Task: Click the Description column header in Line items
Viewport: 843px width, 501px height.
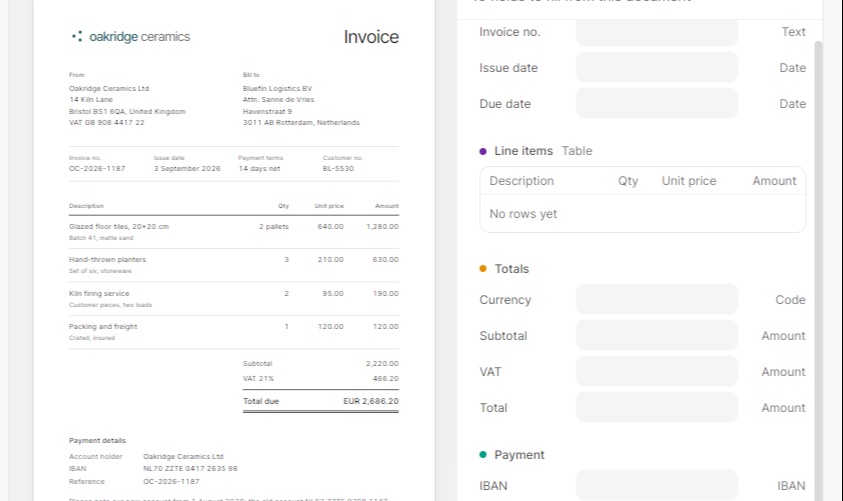Action: pyautogui.click(x=521, y=181)
